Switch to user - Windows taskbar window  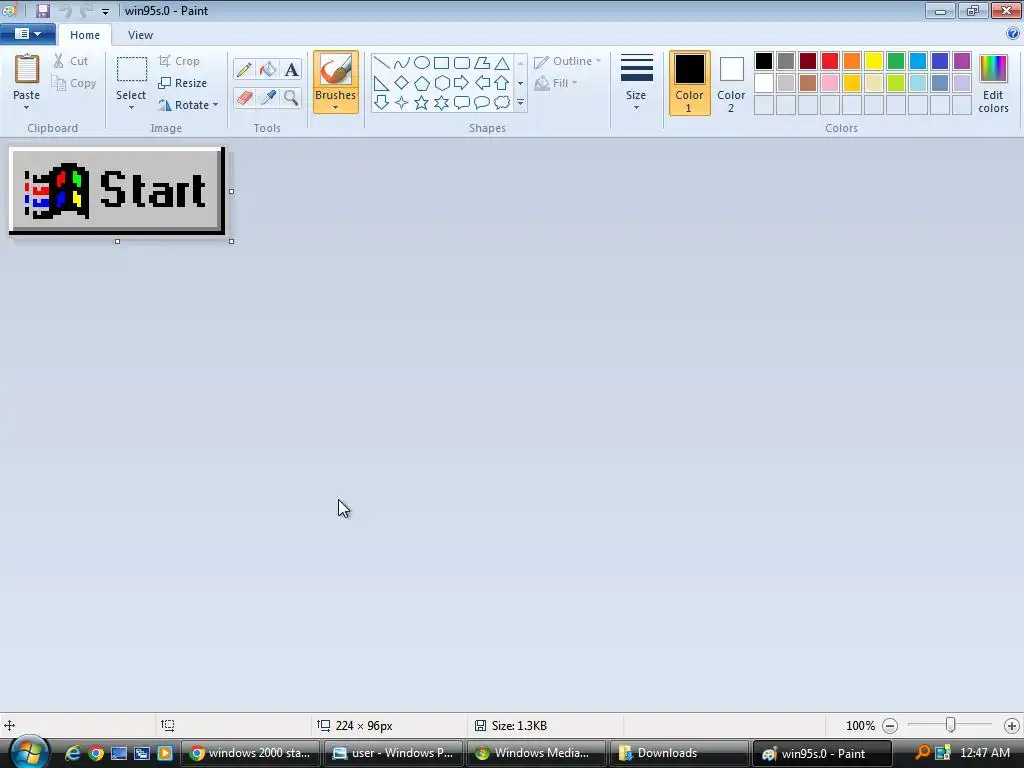click(393, 753)
